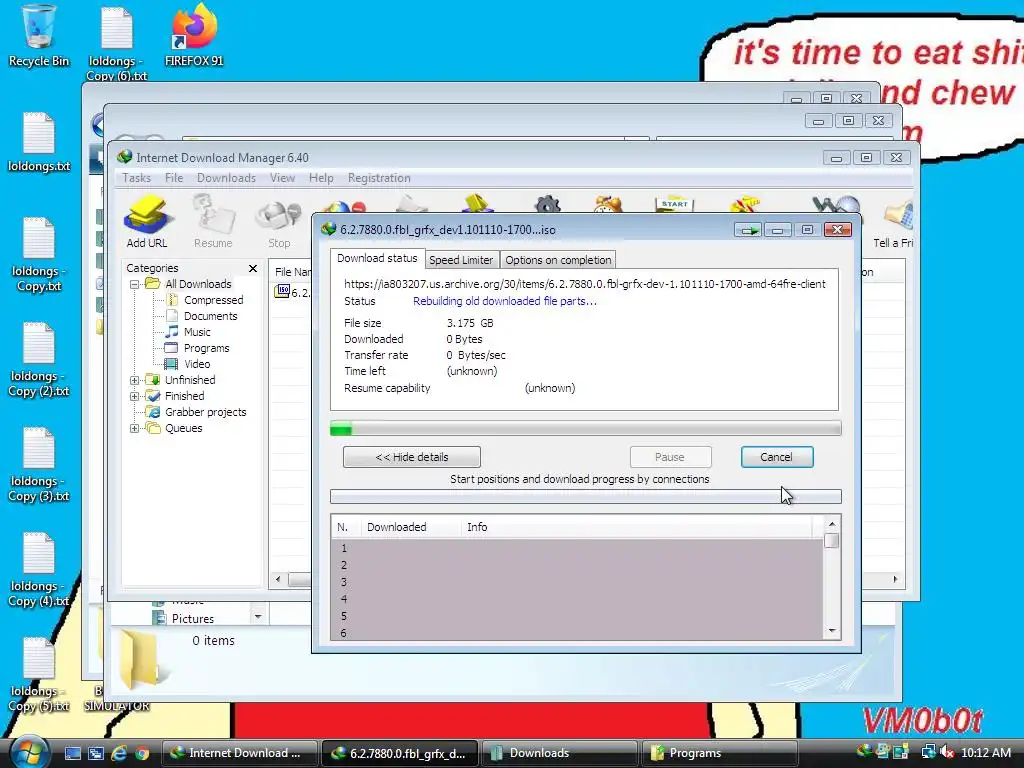Cancel the current download
1024x768 pixels.
pos(776,457)
